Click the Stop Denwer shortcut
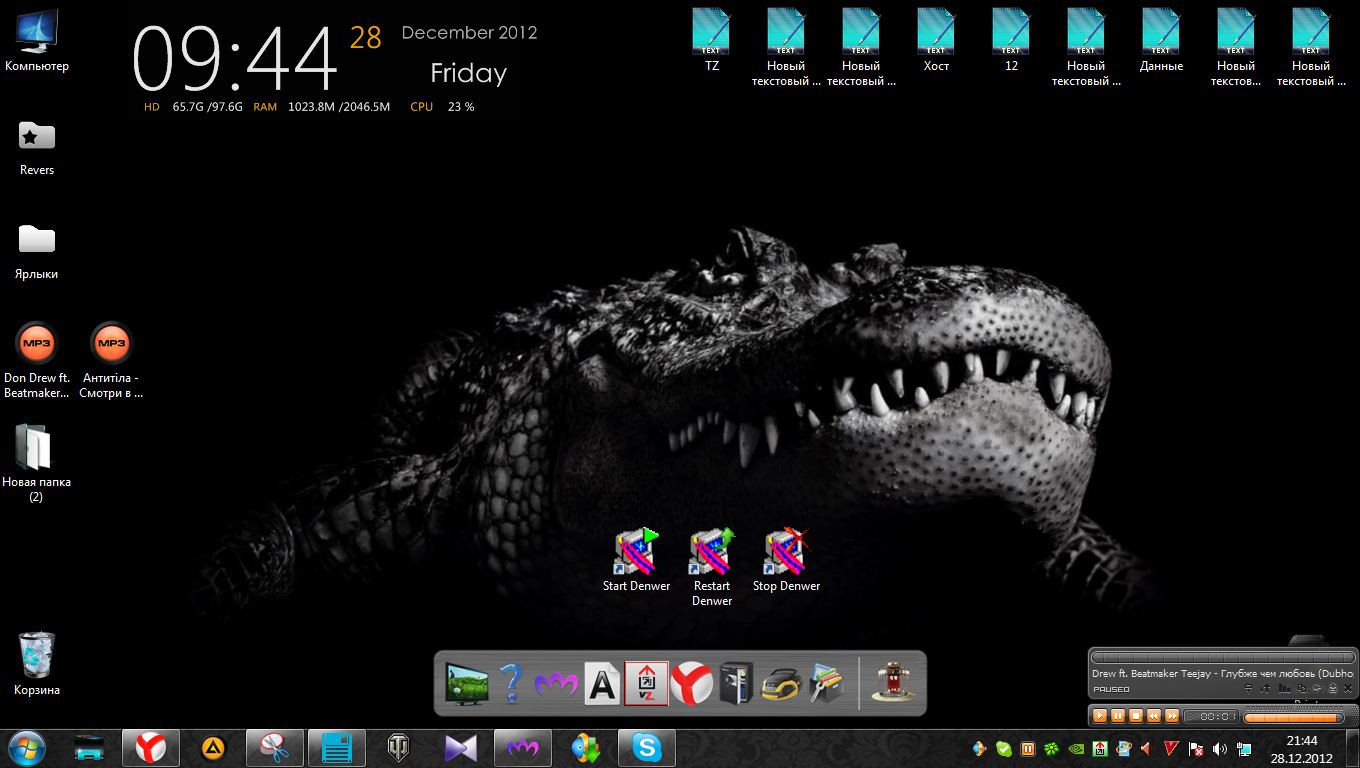1360x768 pixels. [786, 553]
